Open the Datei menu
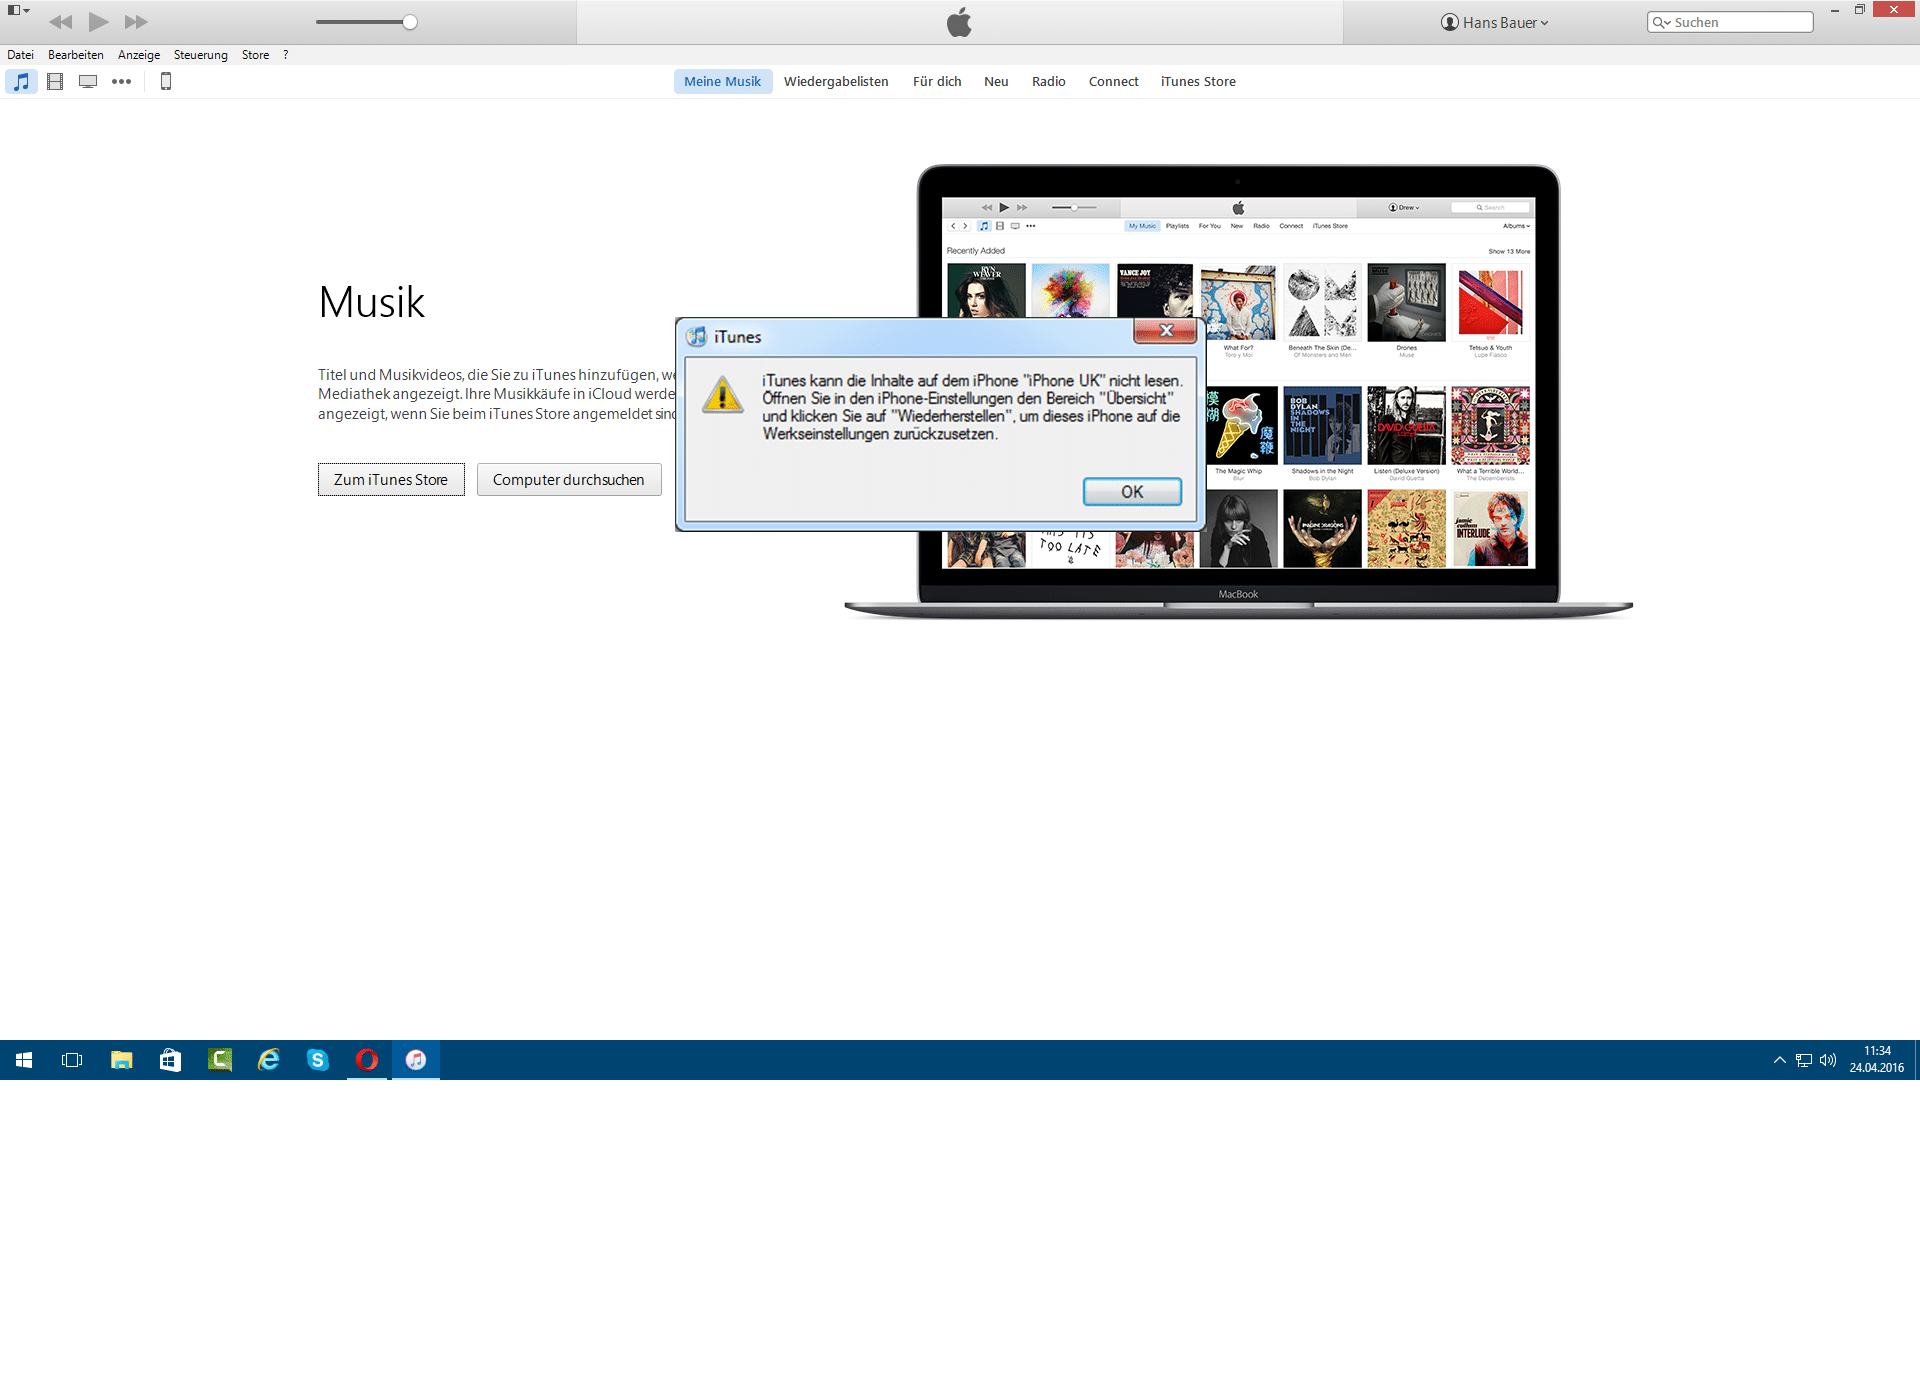The height and width of the screenshot is (1381, 1920). [20, 55]
